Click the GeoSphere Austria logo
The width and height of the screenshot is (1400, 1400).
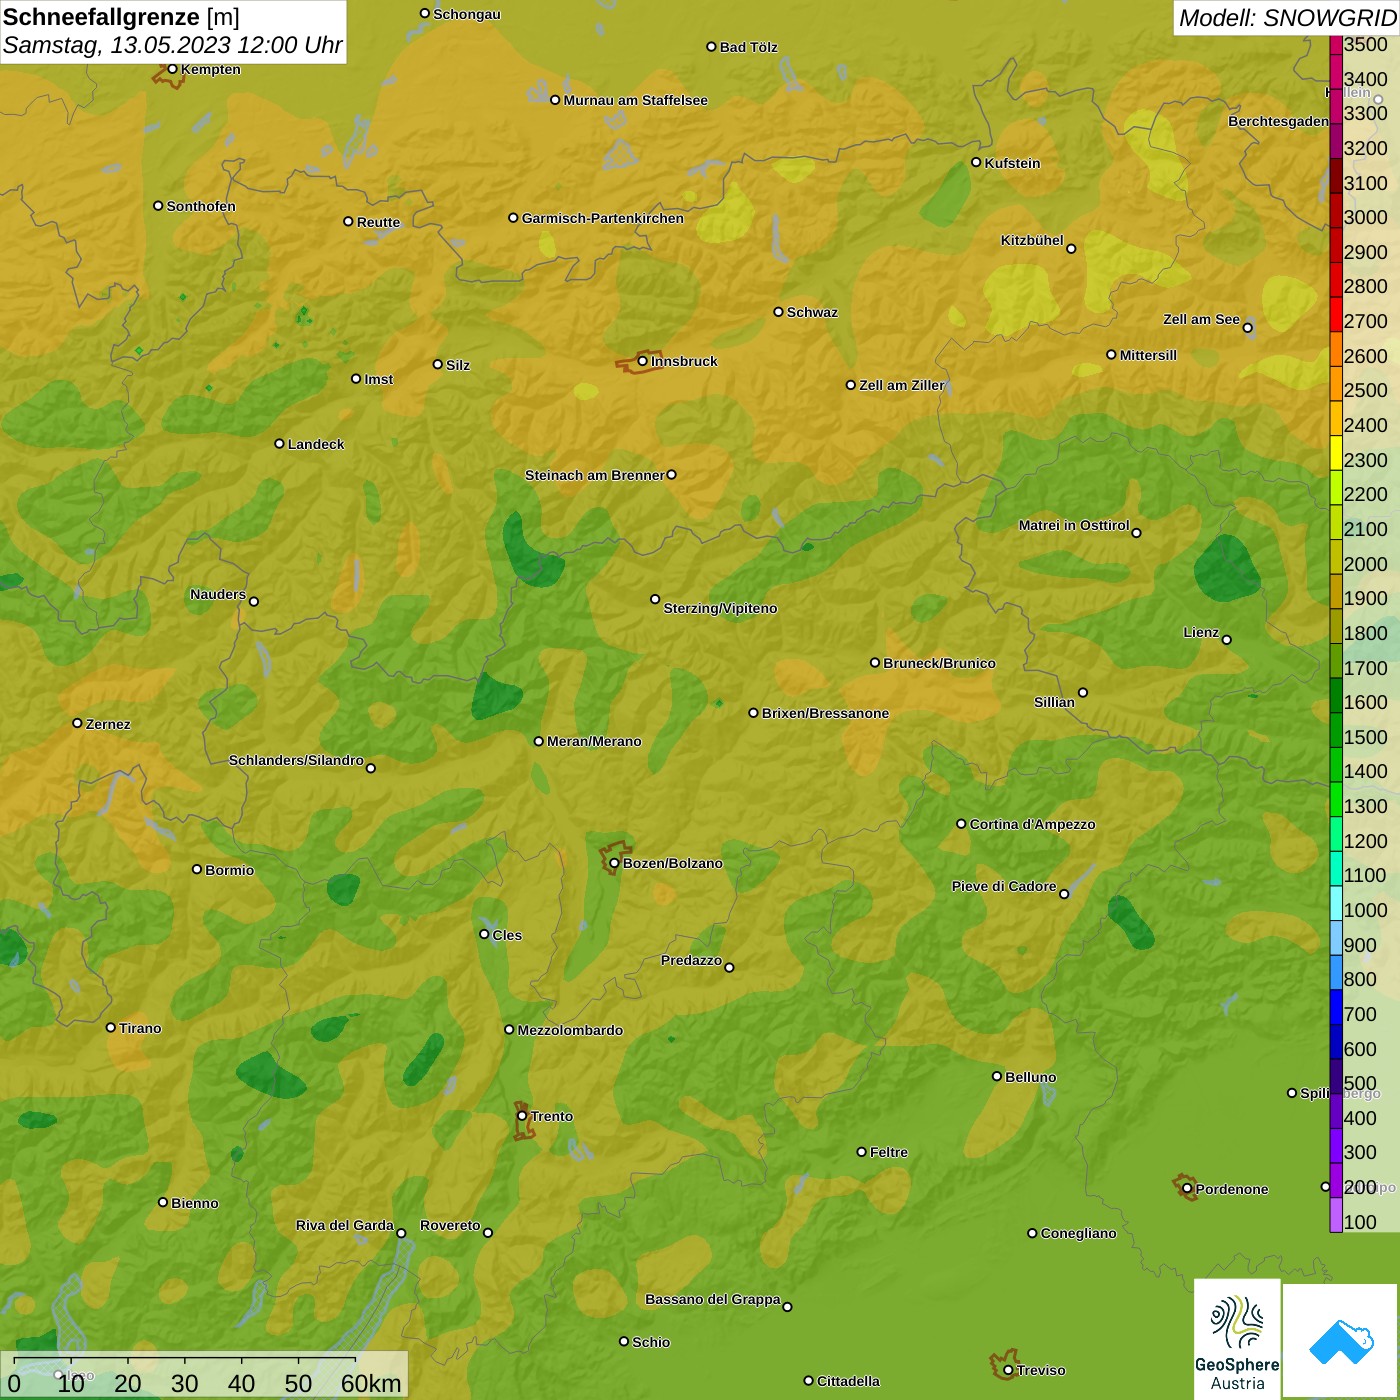[x=1237, y=1339]
